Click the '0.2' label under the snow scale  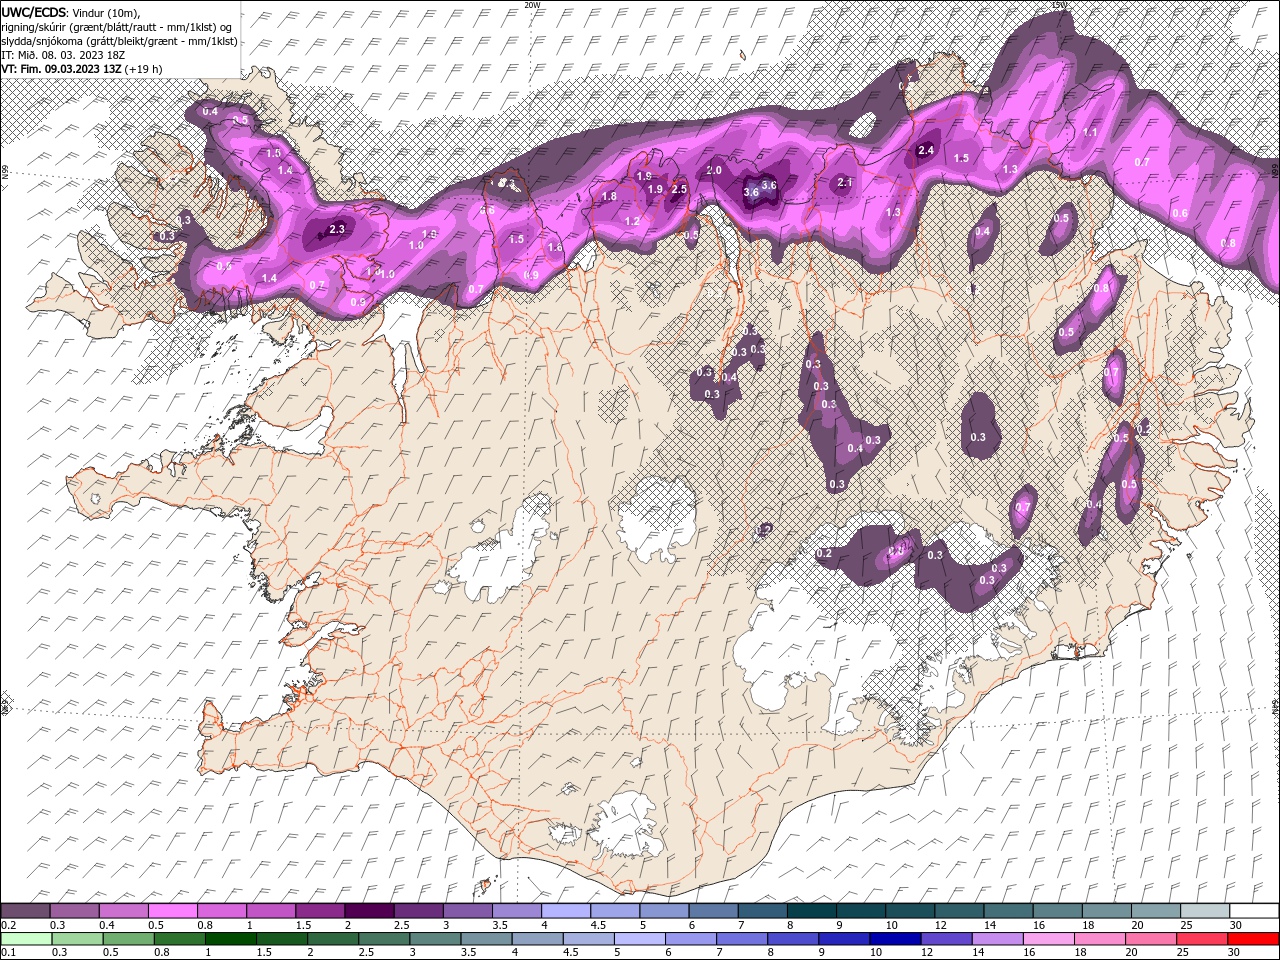(8, 925)
